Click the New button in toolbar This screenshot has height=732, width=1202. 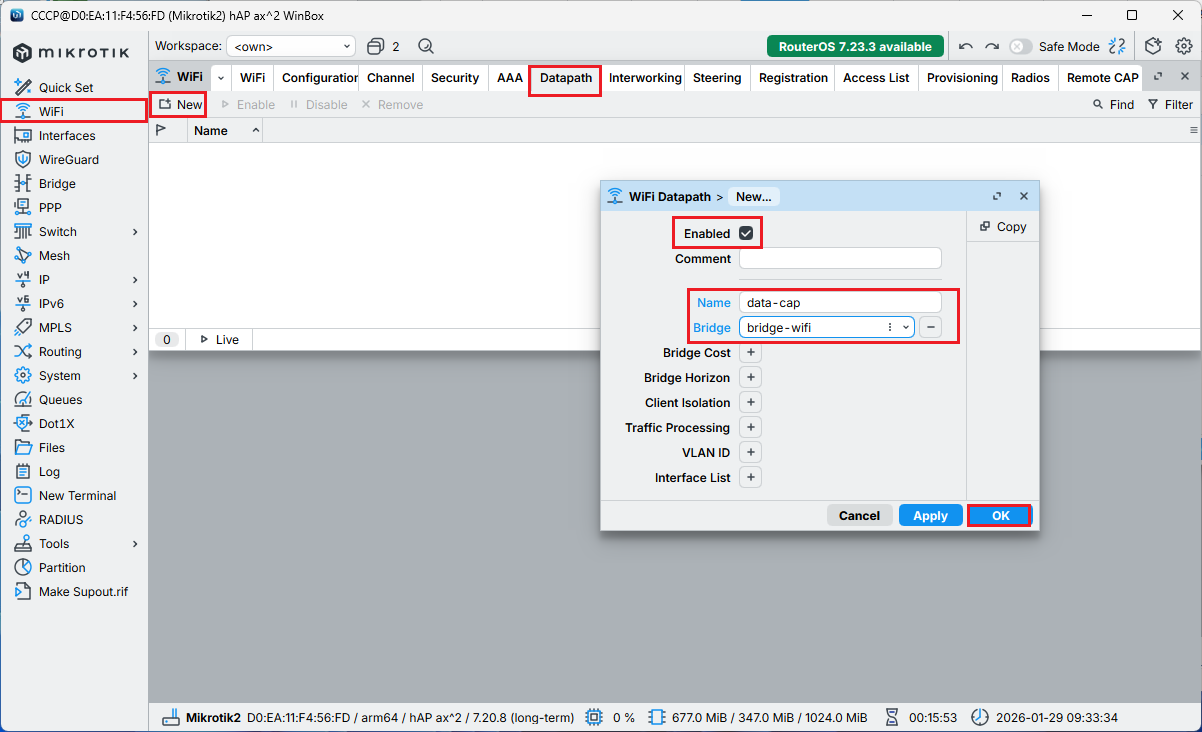(180, 105)
